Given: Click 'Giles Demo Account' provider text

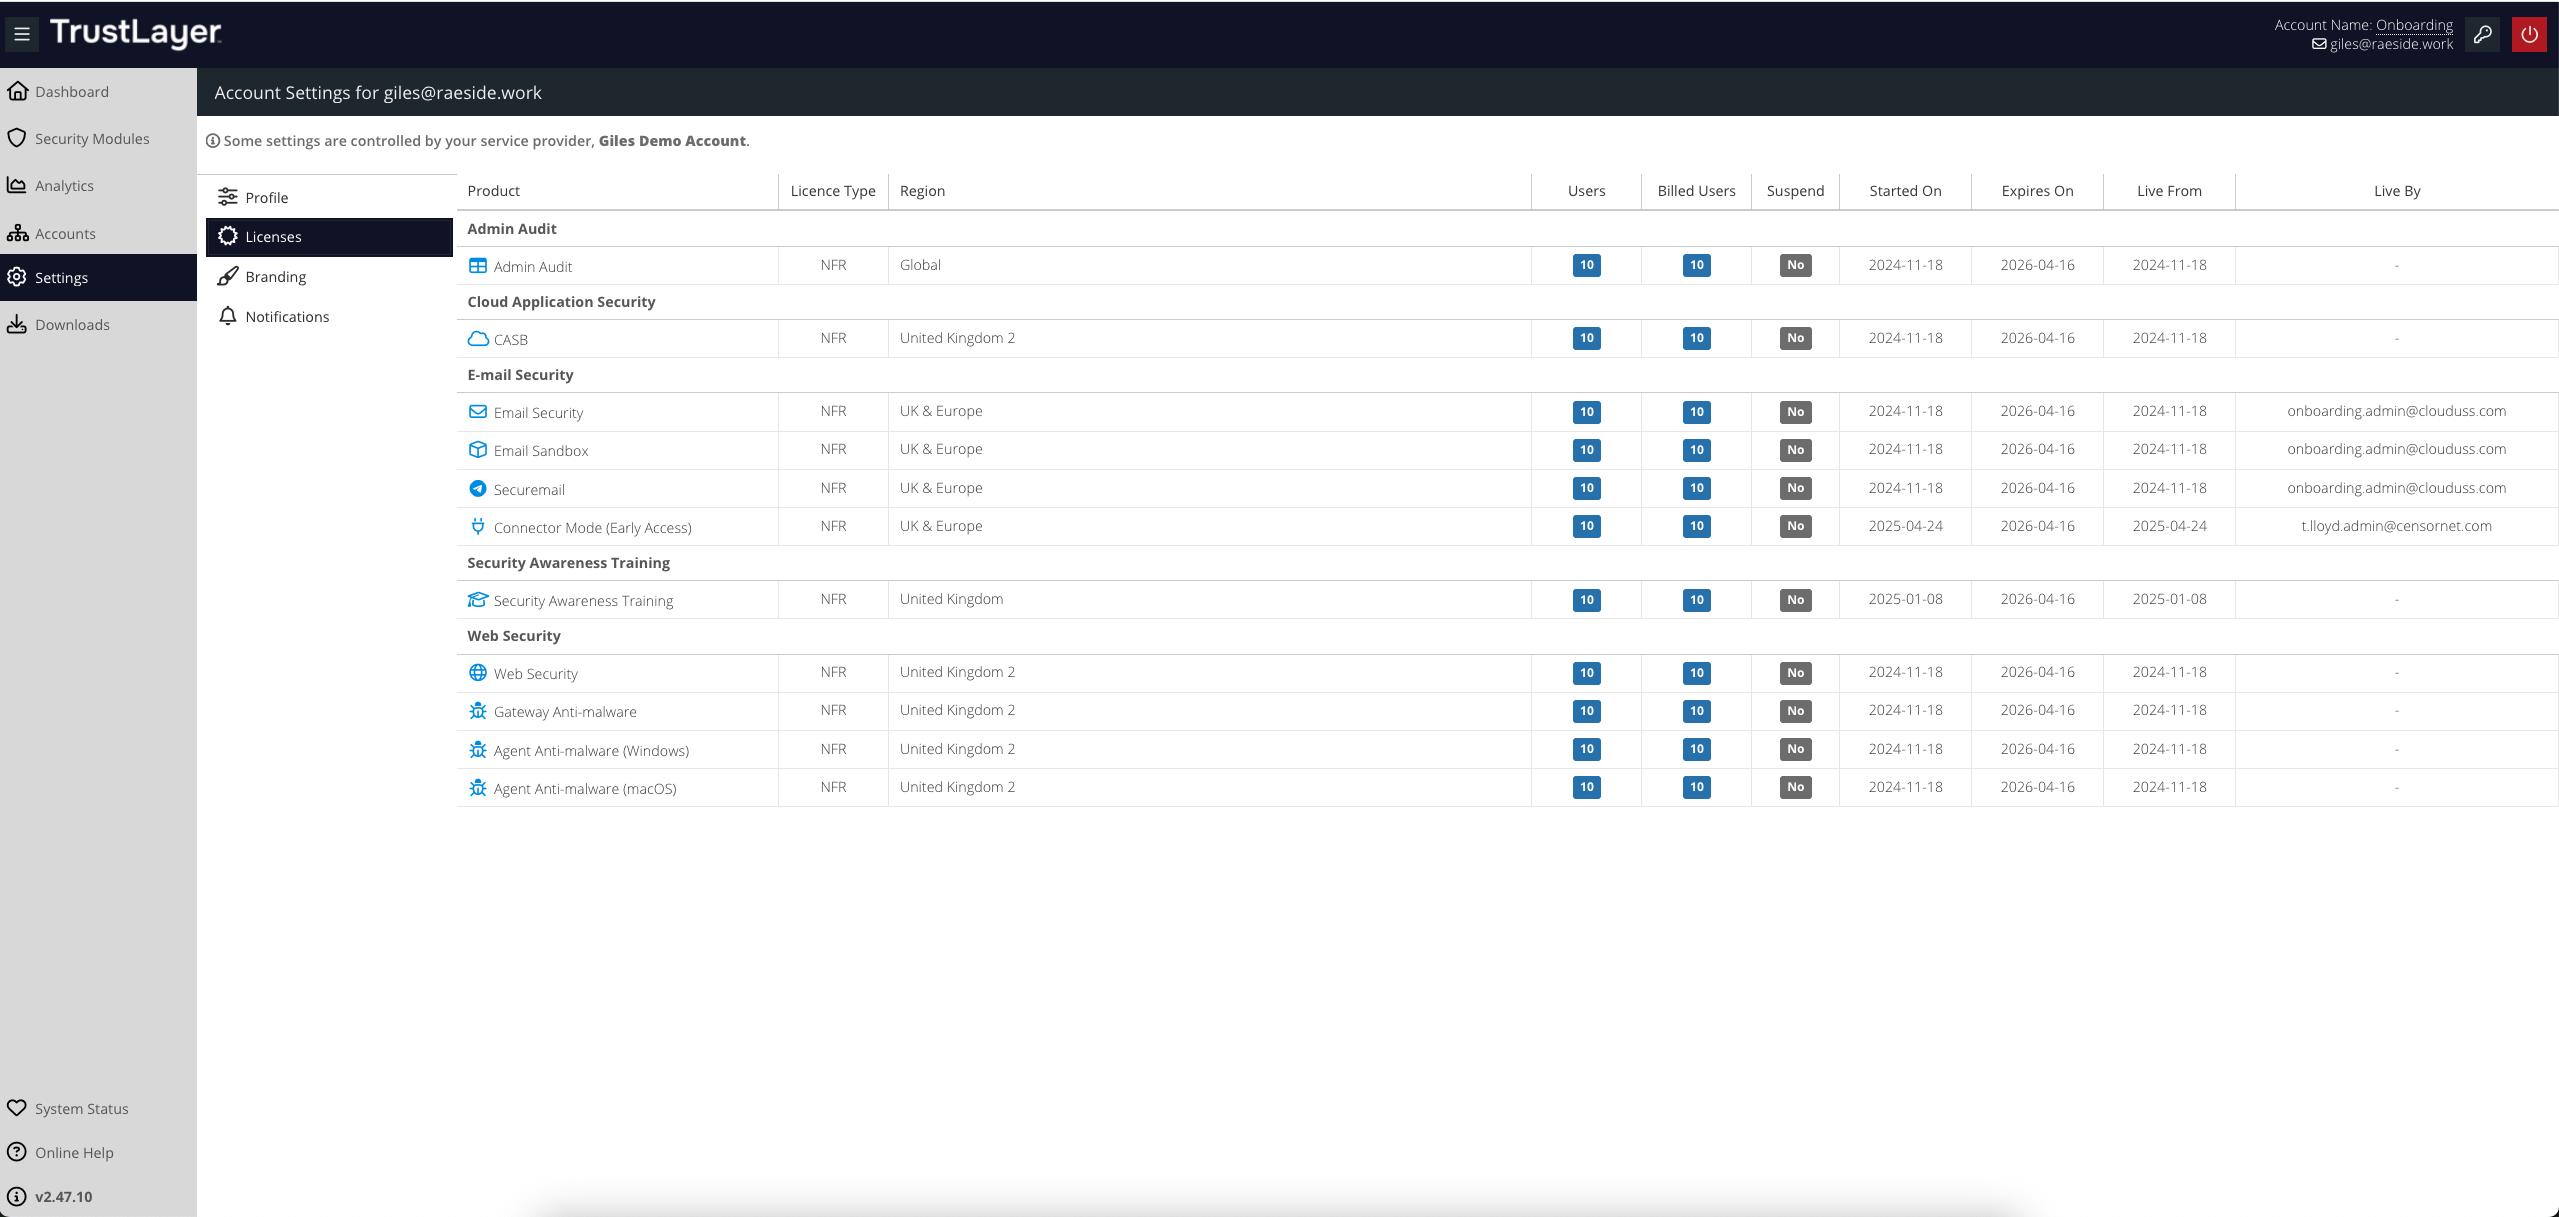Looking at the screenshot, I should pos(672,141).
